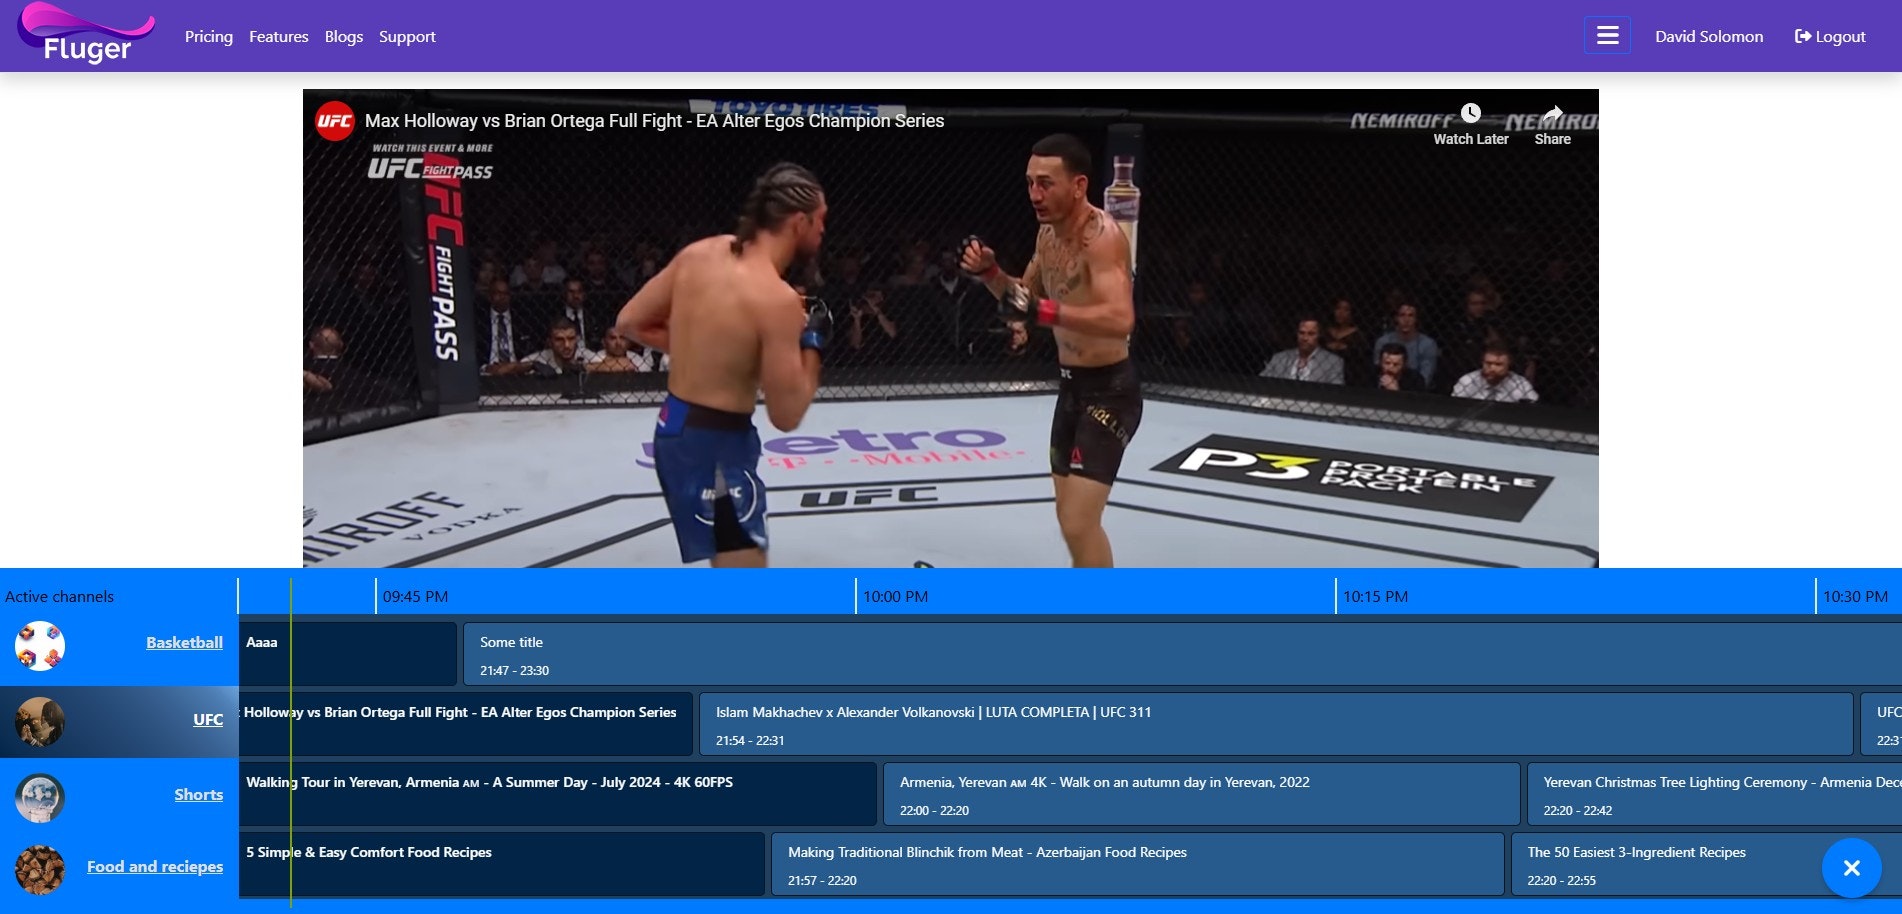This screenshot has height=914, width=1902.
Task: Play the UFC fight video
Action: click(x=950, y=328)
